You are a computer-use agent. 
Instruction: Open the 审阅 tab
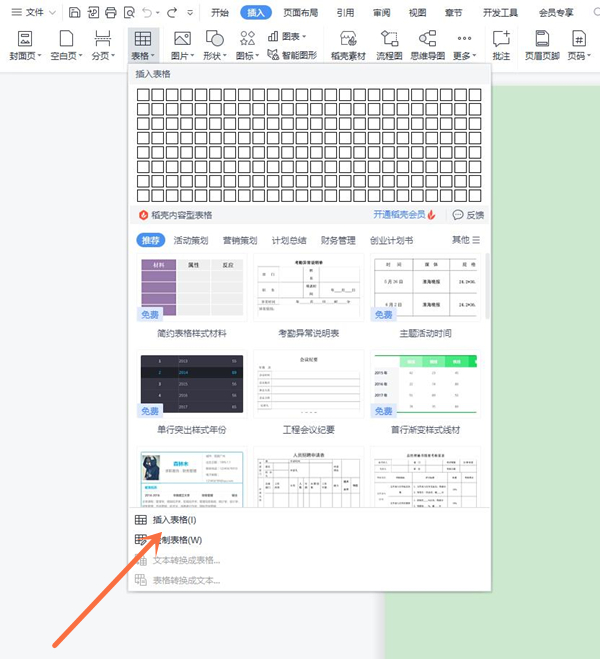pyautogui.click(x=382, y=13)
